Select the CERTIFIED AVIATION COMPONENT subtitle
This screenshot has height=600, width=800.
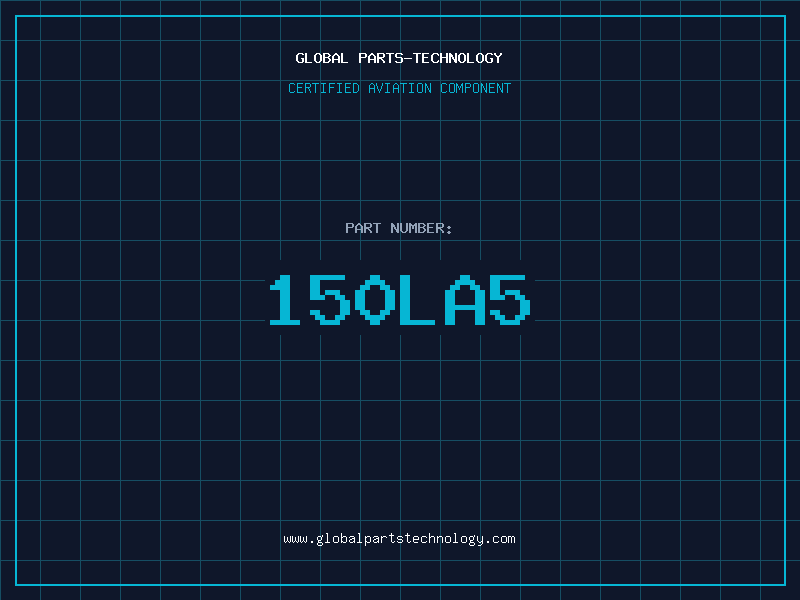click(x=399, y=88)
